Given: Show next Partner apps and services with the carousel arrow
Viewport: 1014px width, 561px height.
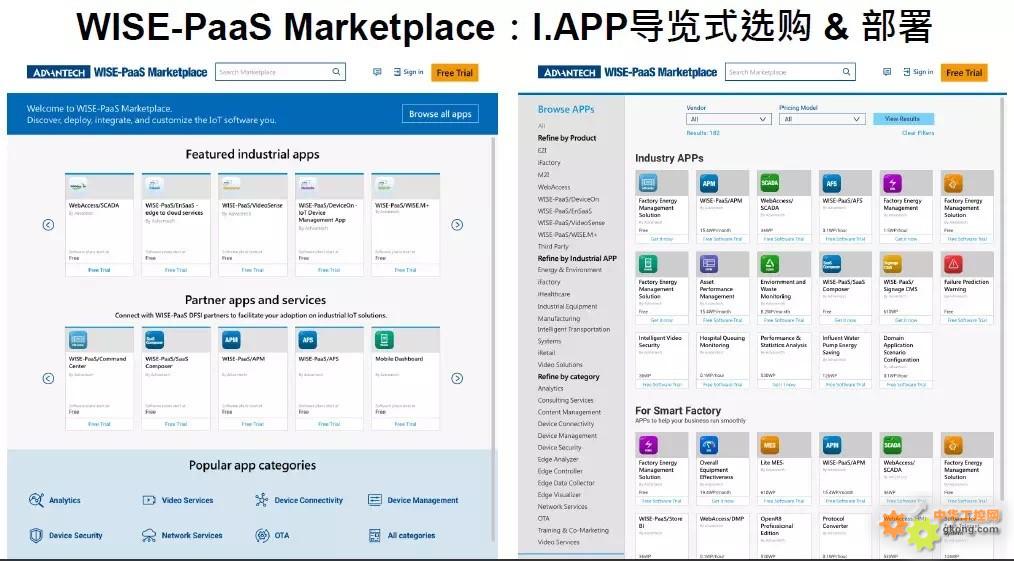Looking at the screenshot, I should [457, 378].
